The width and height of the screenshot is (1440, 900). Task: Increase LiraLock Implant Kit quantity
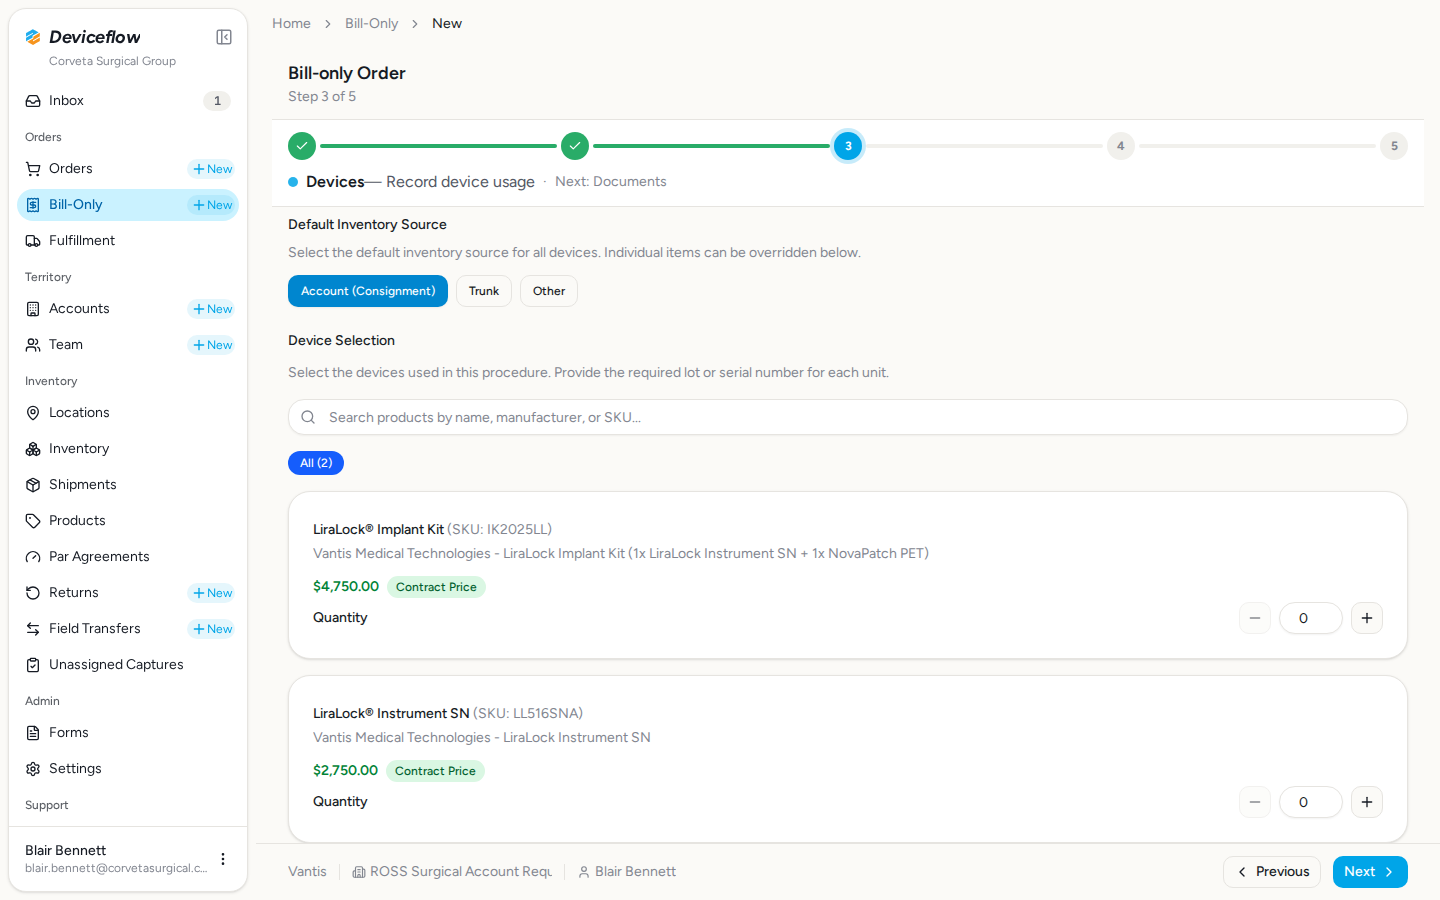tap(1367, 618)
